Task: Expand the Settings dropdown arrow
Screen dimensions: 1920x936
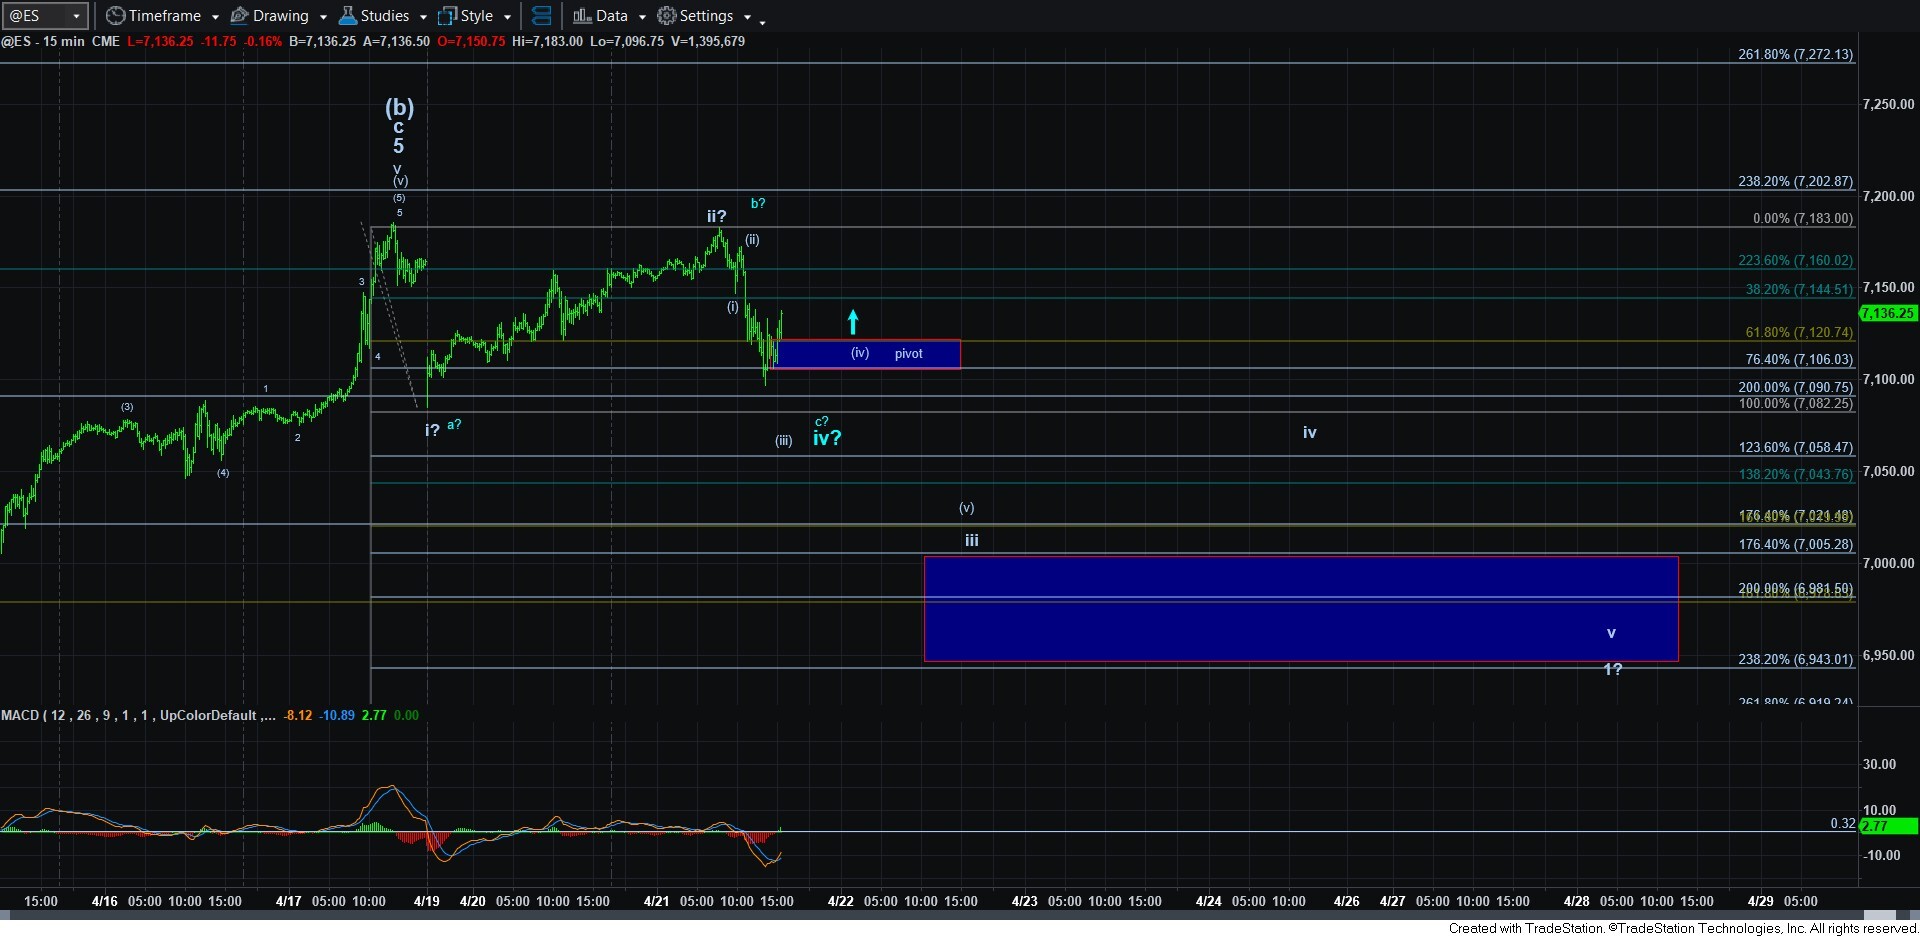Action: click(x=747, y=17)
